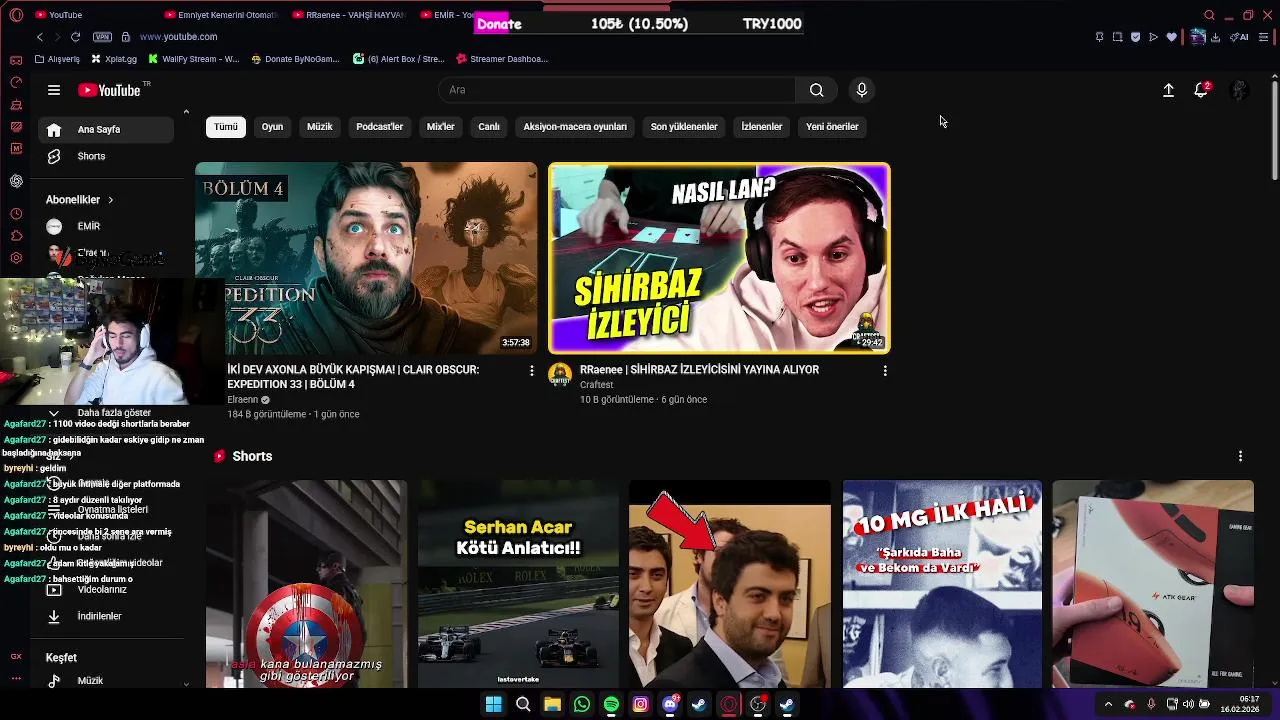The width and height of the screenshot is (1280, 720).
Task: Click the Ara search input field
Action: [617, 90]
